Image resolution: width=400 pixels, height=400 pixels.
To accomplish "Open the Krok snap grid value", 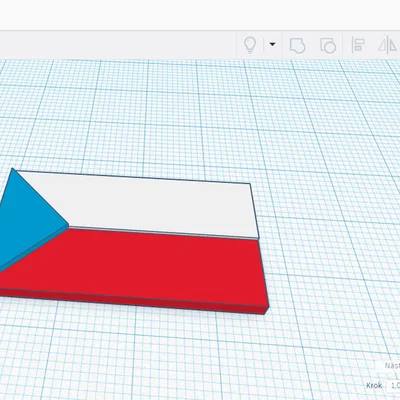I will (x=393, y=386).
